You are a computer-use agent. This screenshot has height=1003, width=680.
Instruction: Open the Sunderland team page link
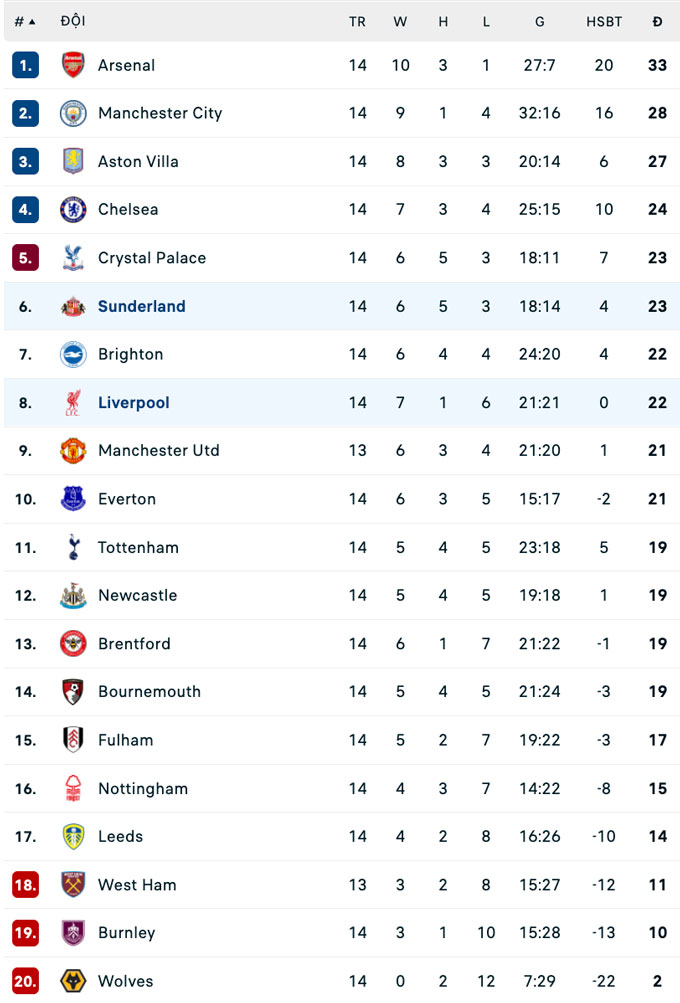tap(141, 306)
